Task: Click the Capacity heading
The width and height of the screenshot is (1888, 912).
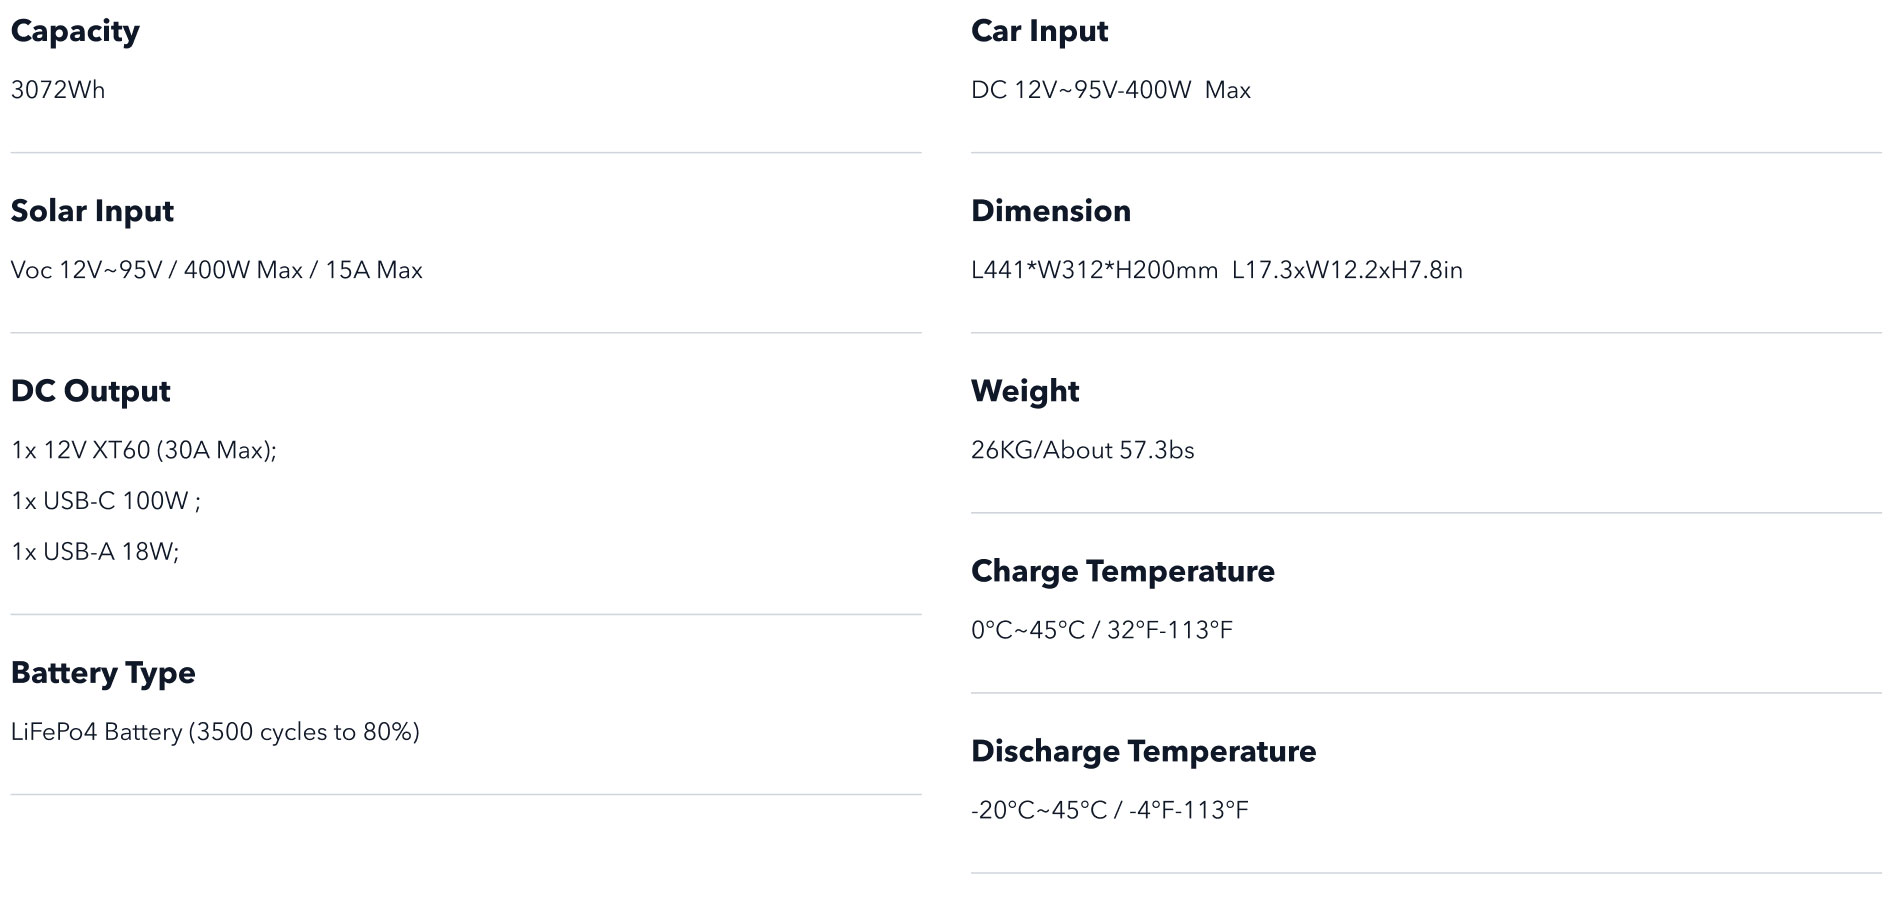Action: click(75, 32)
